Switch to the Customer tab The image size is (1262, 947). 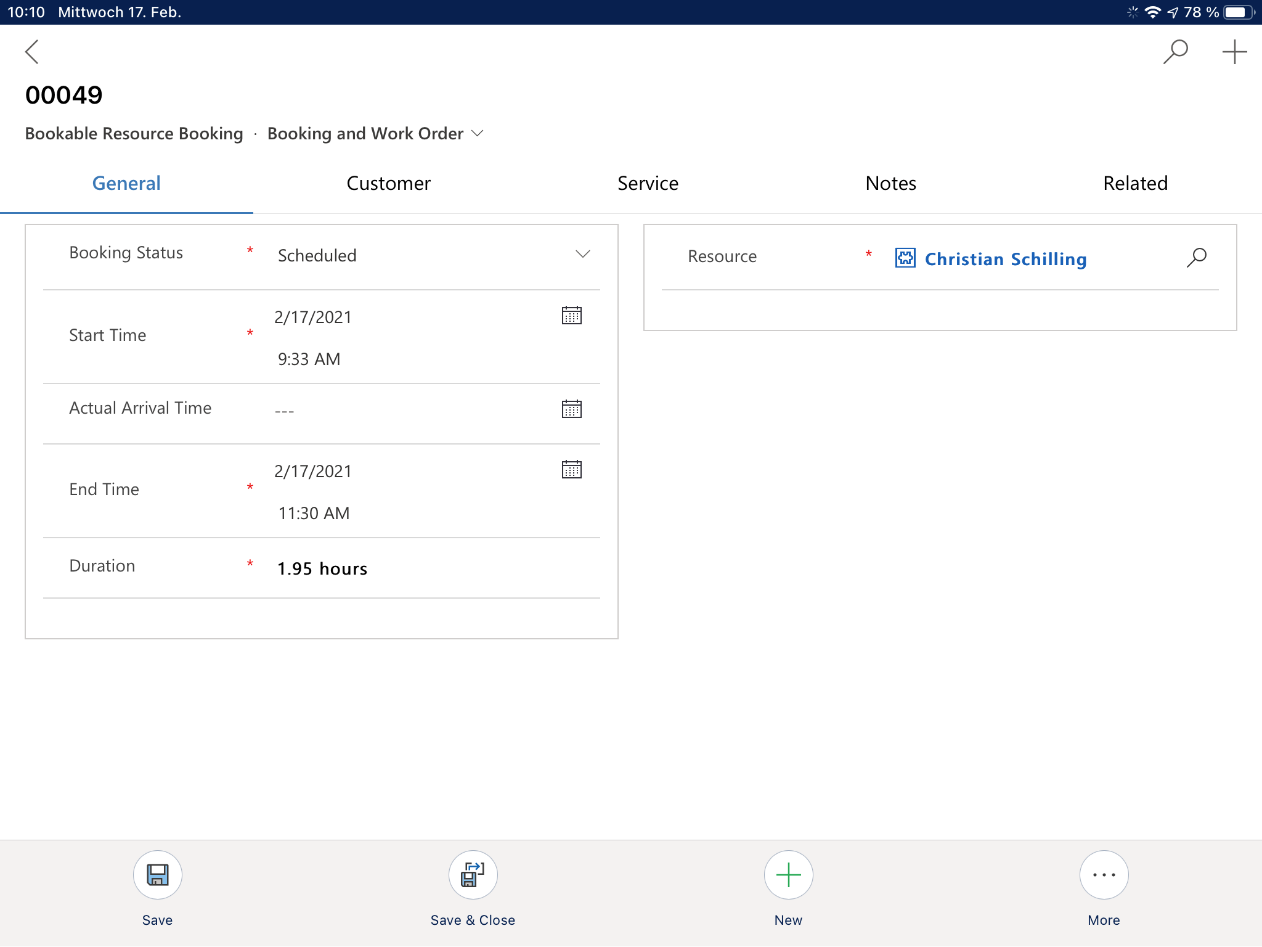388,184
